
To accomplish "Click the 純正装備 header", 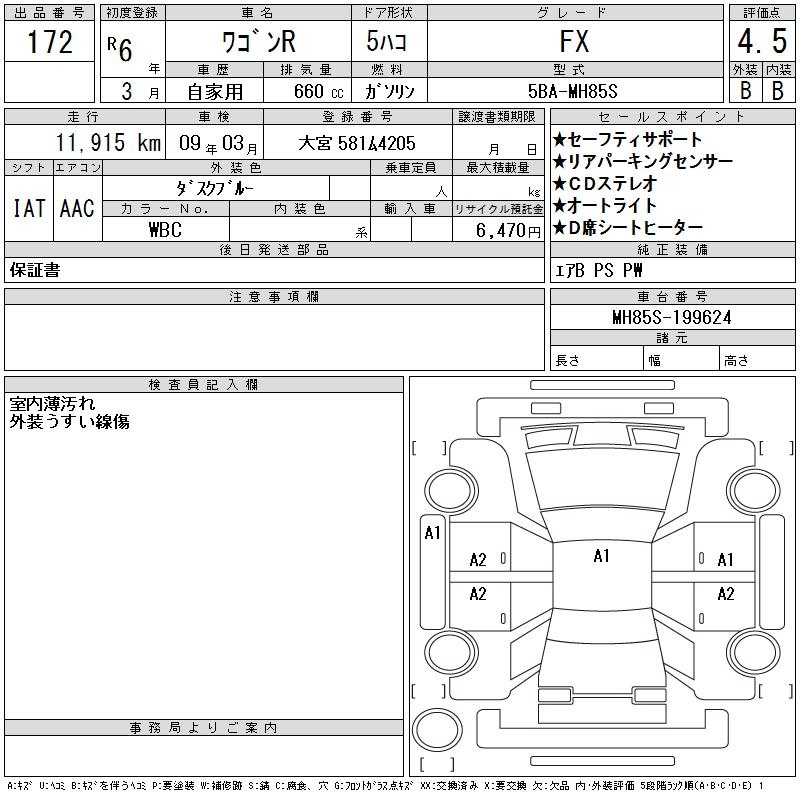I will coord(672,249).
